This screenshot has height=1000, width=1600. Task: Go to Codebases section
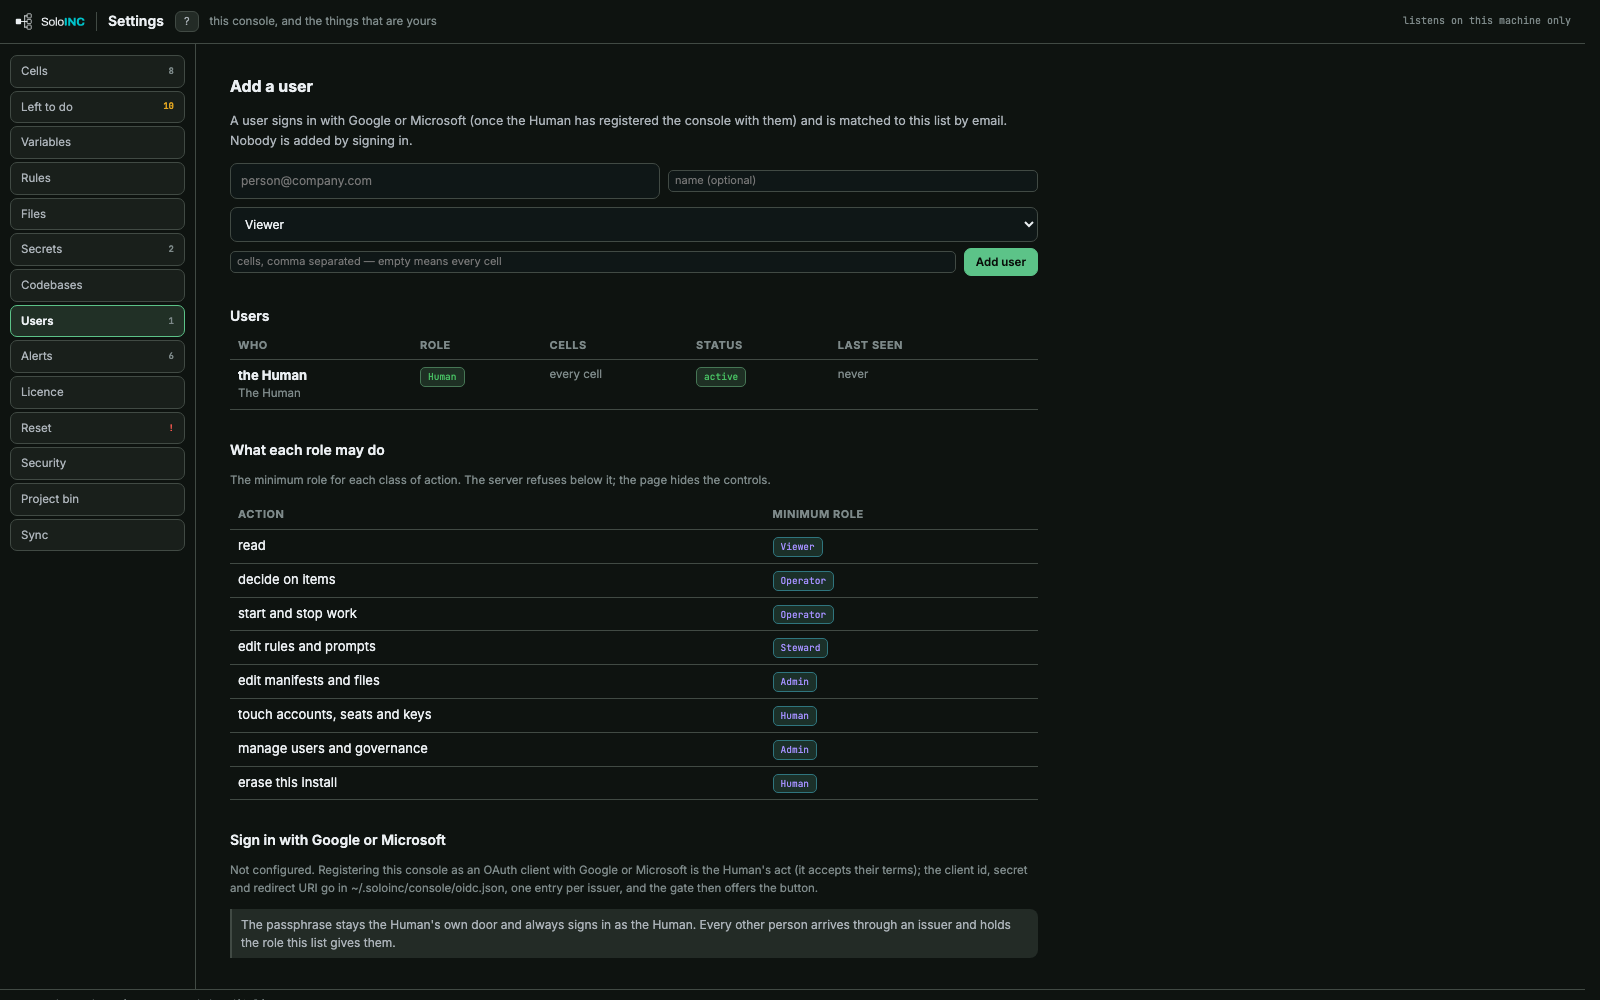point(97,285)
